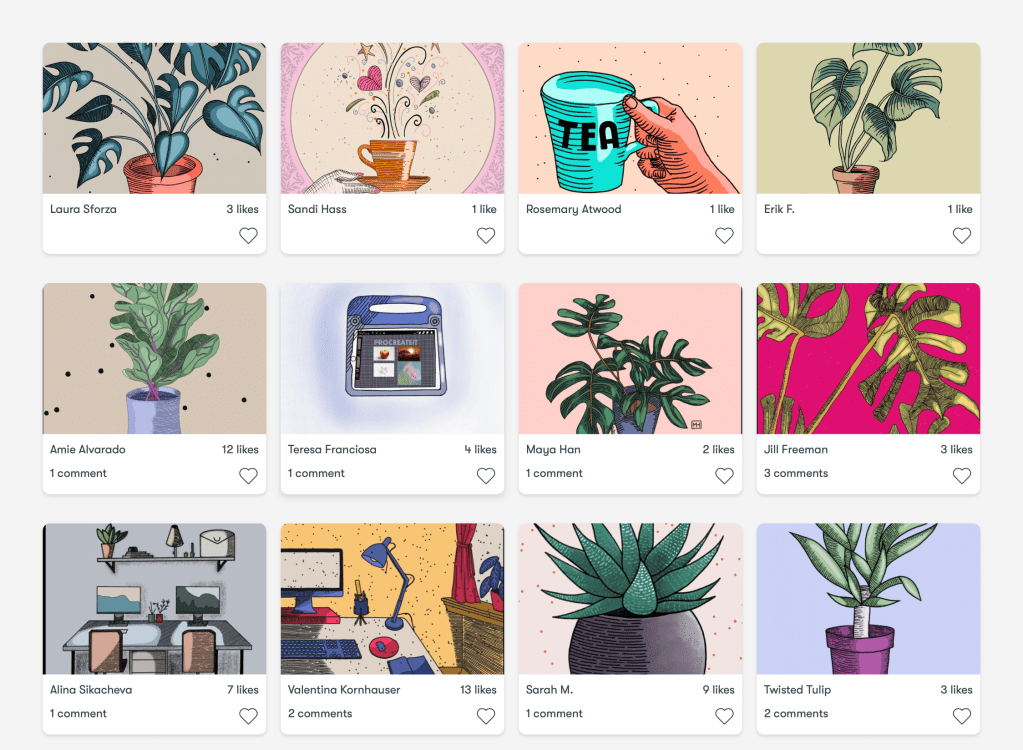Open Teresa Franciosa's tablet illustration thumbnail
This screenshot has height=750, width=1023.
(392, 358)
